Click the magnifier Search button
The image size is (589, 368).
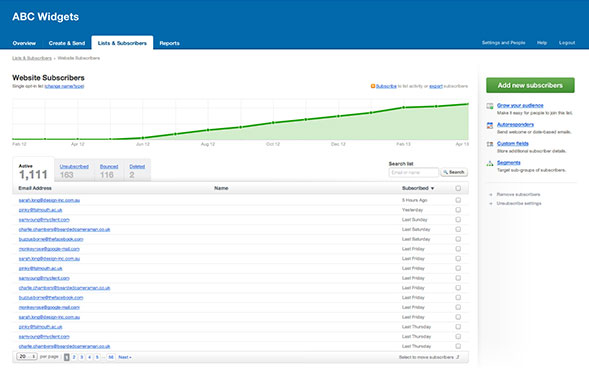(x=454, y=172)
